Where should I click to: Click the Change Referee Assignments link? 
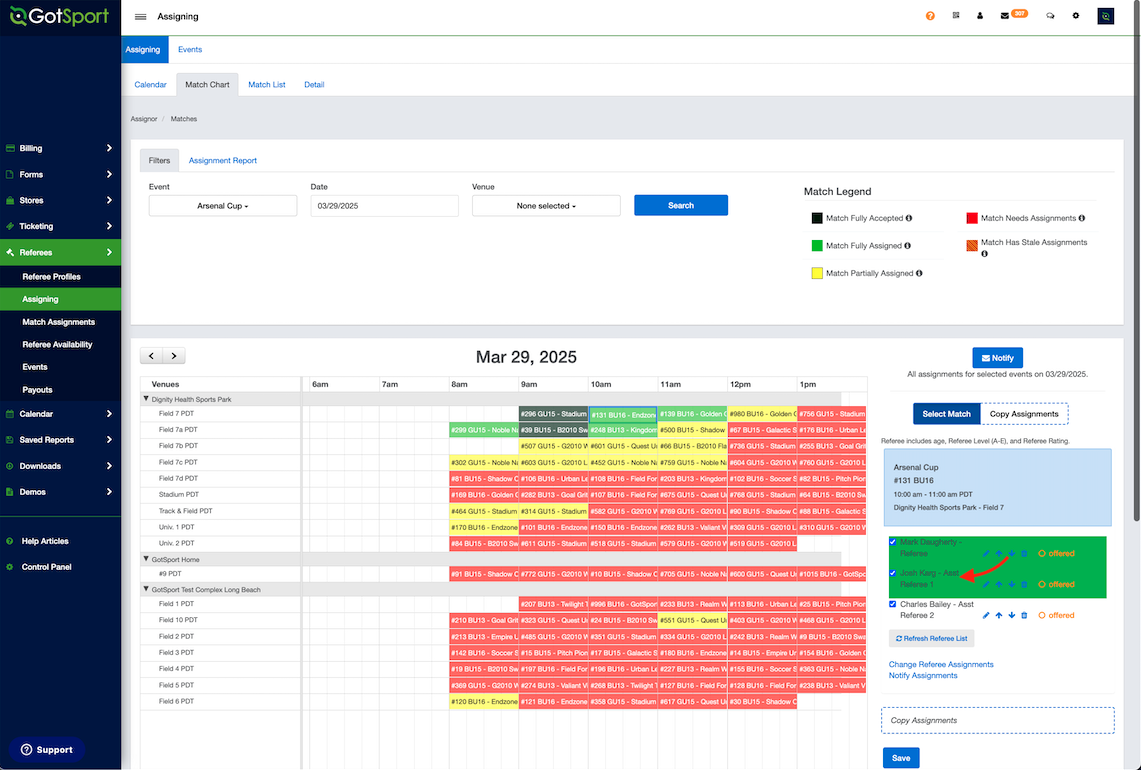pos(941,664)
